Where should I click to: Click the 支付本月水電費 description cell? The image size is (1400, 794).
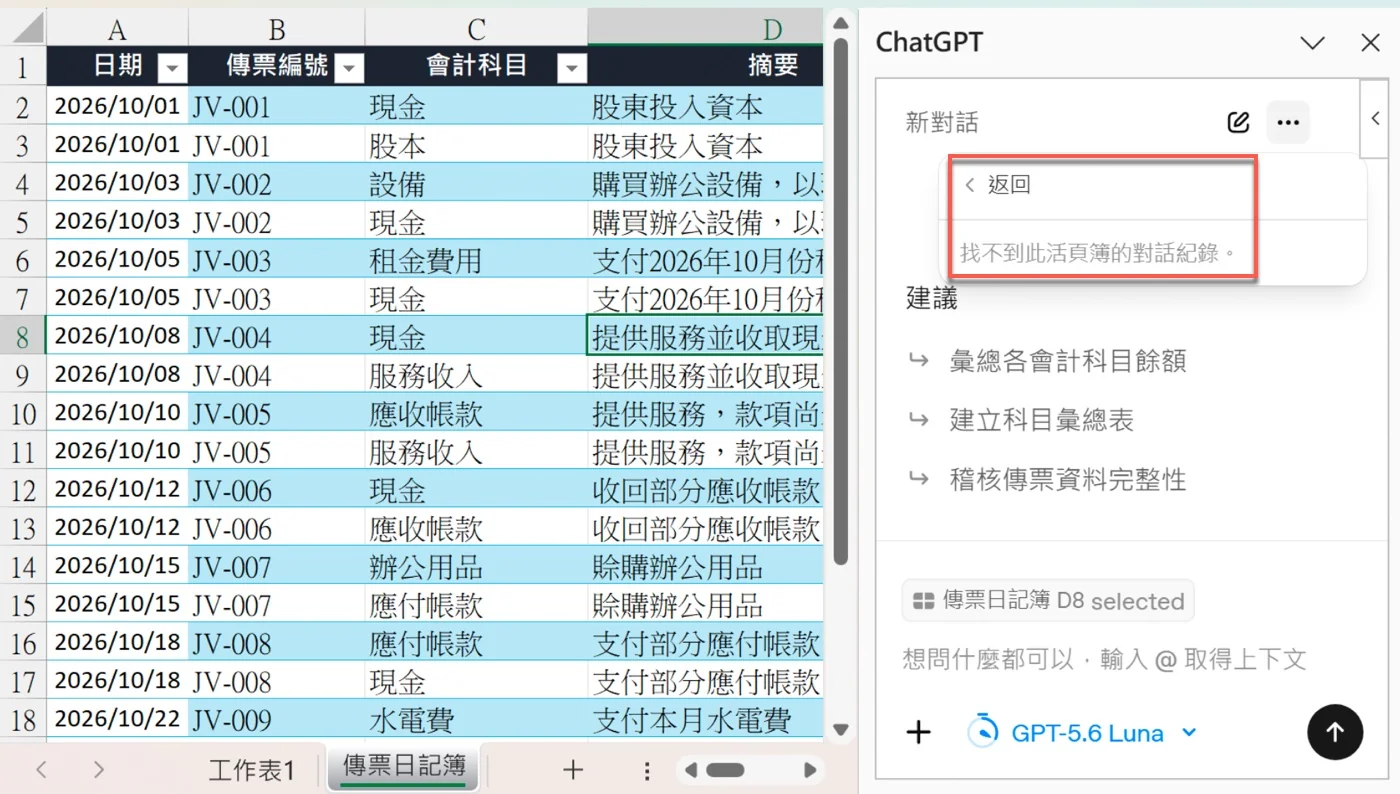pyautogui.click(x=706, y=719)
